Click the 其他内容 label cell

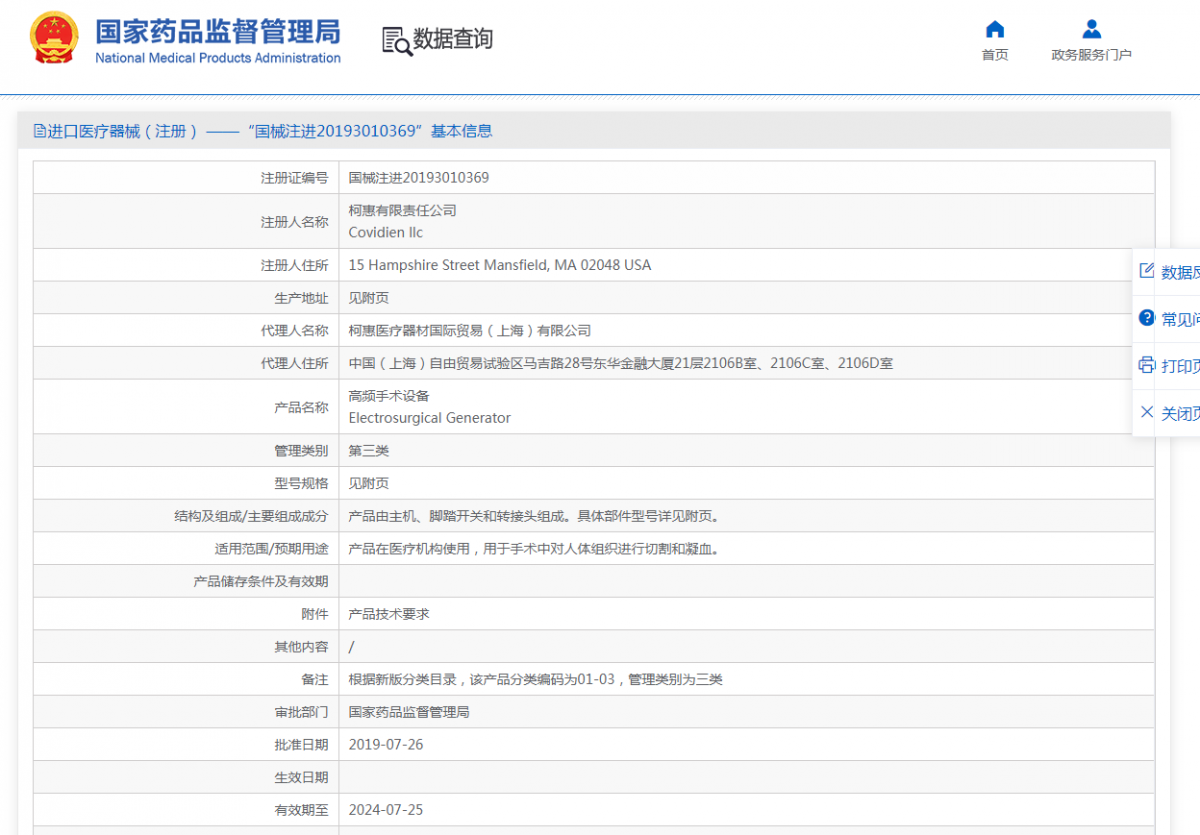pos(186,647)
